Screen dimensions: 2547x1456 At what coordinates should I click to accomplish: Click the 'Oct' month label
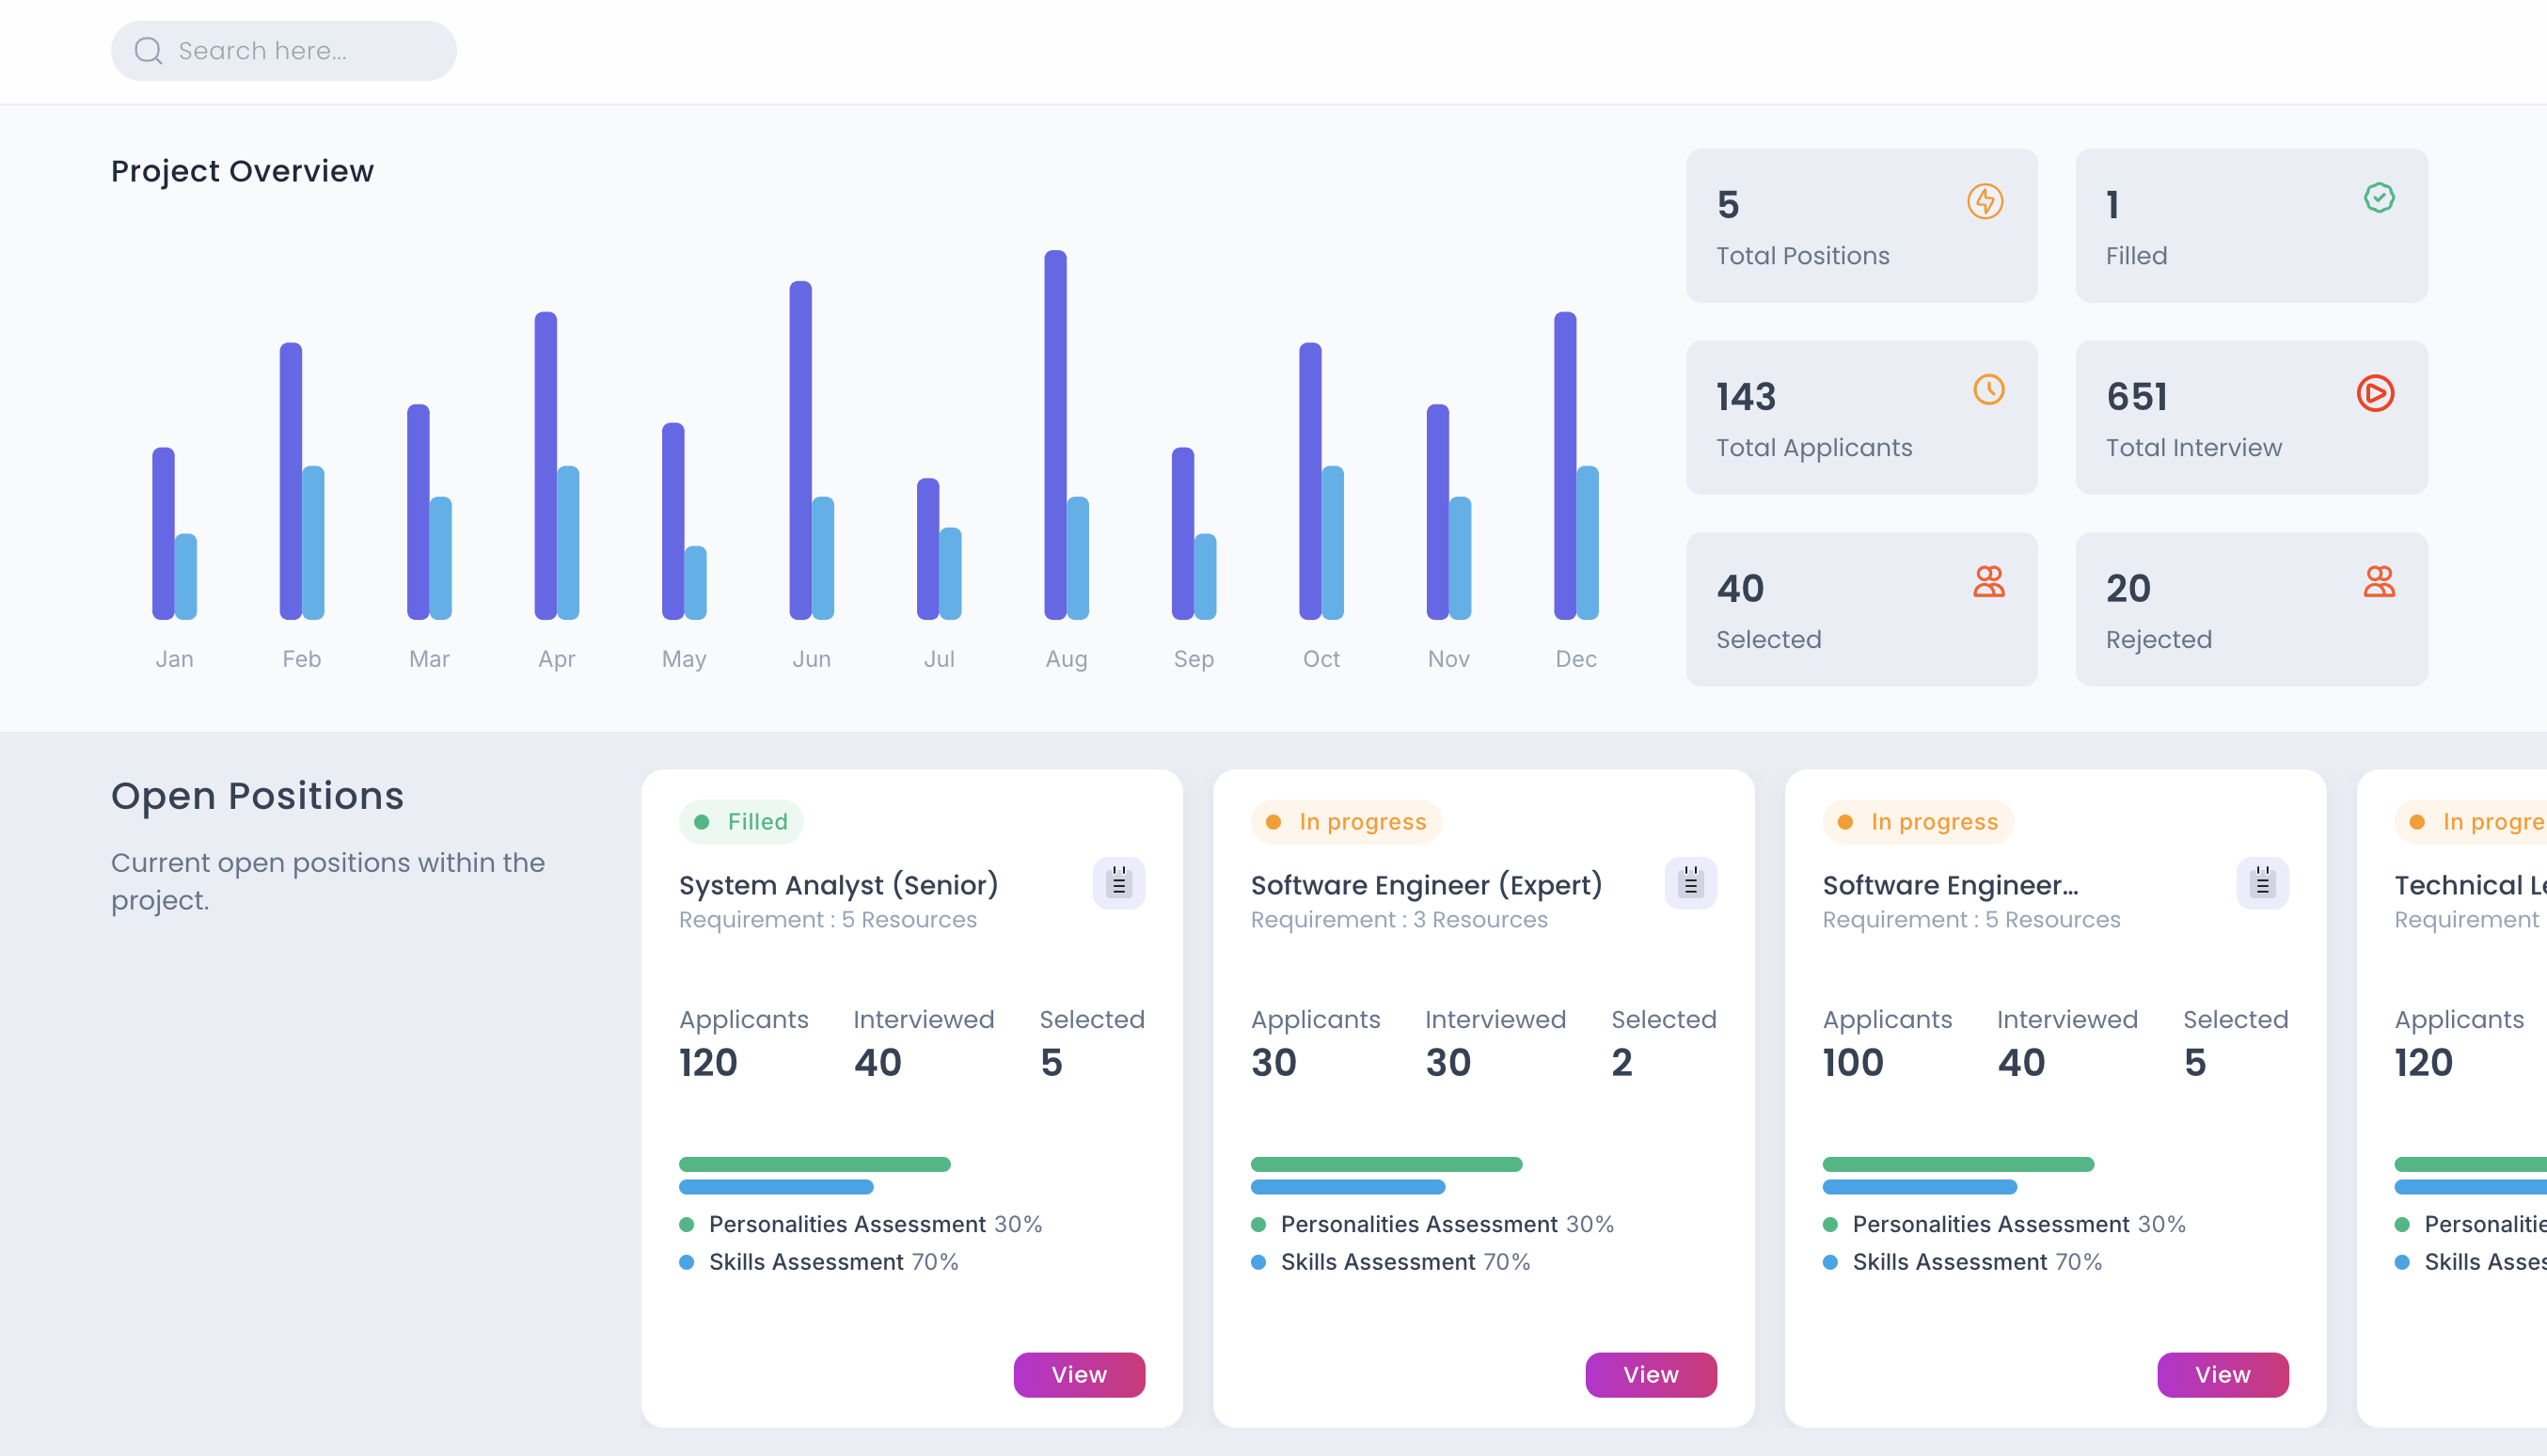point(1321,659)
